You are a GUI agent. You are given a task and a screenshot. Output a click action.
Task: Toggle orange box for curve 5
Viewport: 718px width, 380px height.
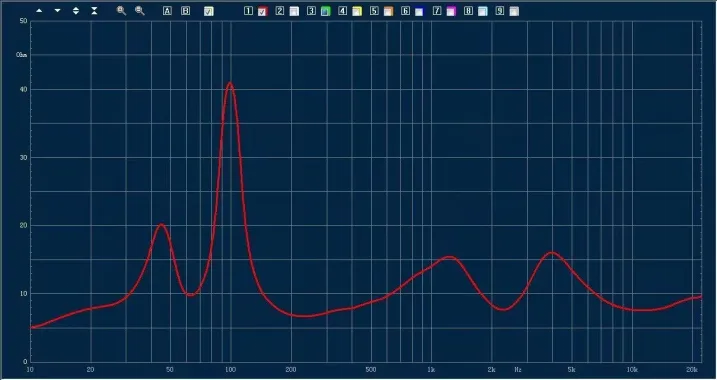(388, 11)
